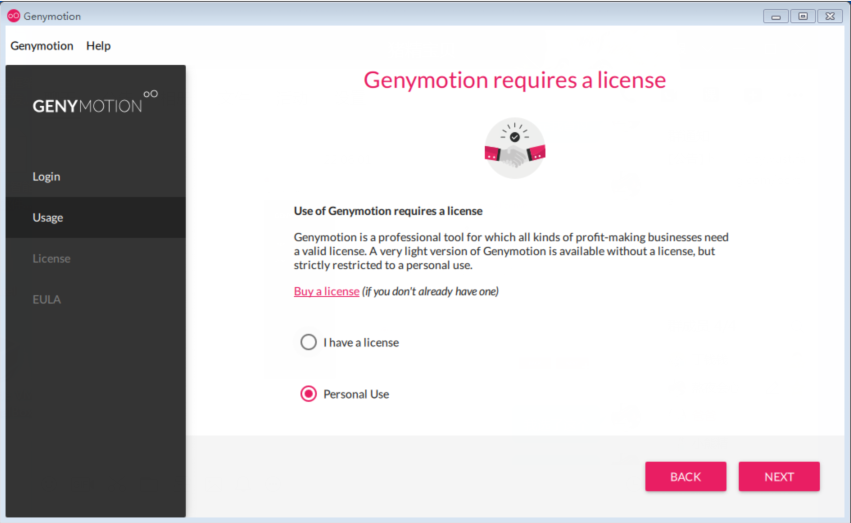The width and height of the screenshot is (851, 523).
Task: Select the Usage step in sidebar
Action: click(x=96, y=218)
